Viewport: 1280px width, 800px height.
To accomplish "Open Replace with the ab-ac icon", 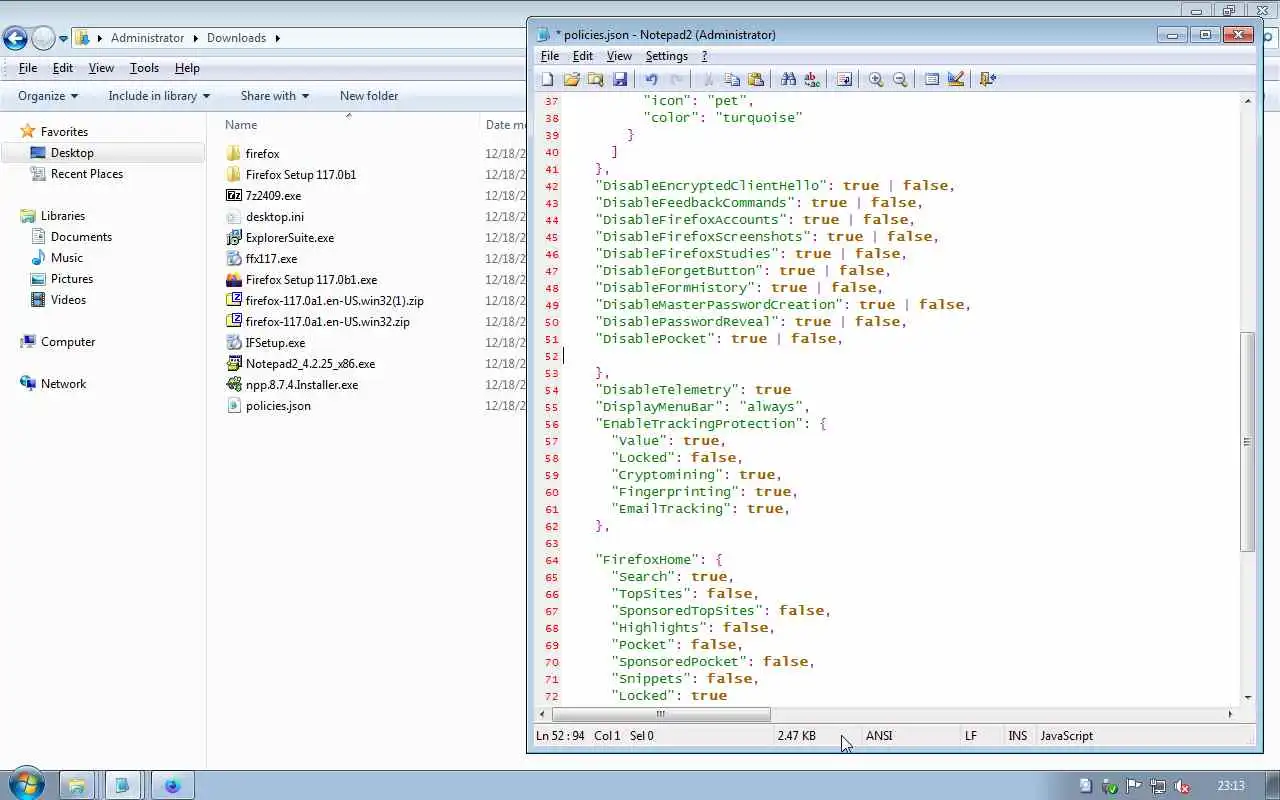I will pyautogui.click(x=812, y=79).
